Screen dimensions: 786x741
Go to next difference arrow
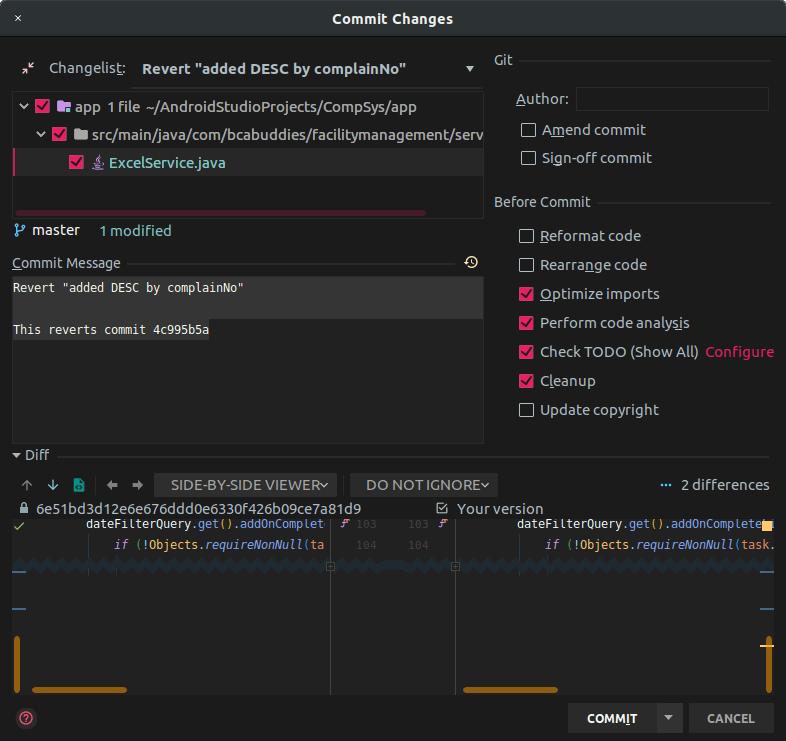pyautogui.click(x=53, y=485)
